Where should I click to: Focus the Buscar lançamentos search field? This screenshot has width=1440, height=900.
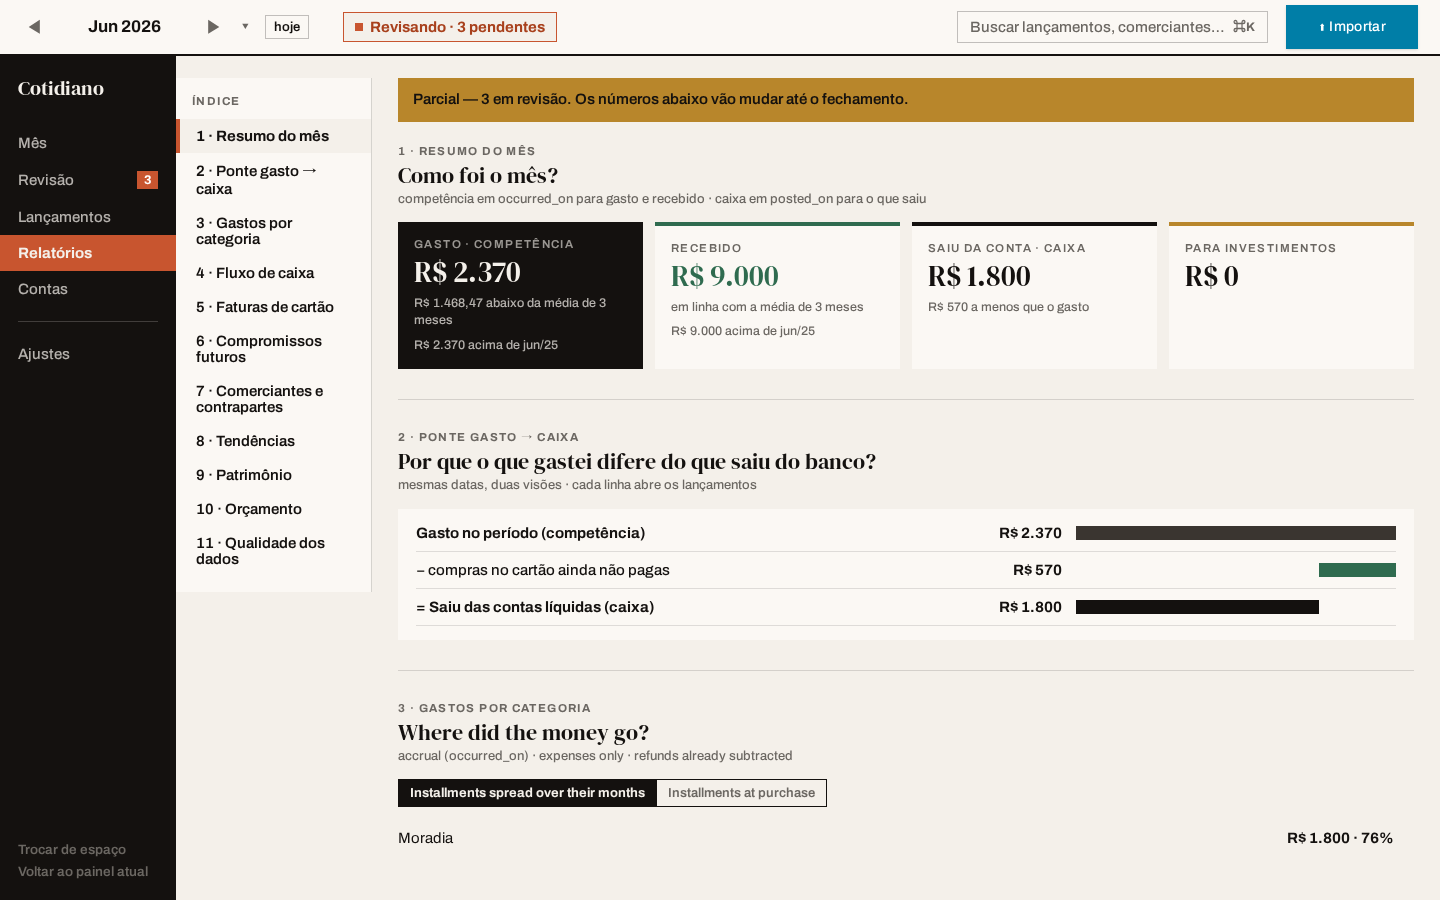click(x=1112, y=27)
